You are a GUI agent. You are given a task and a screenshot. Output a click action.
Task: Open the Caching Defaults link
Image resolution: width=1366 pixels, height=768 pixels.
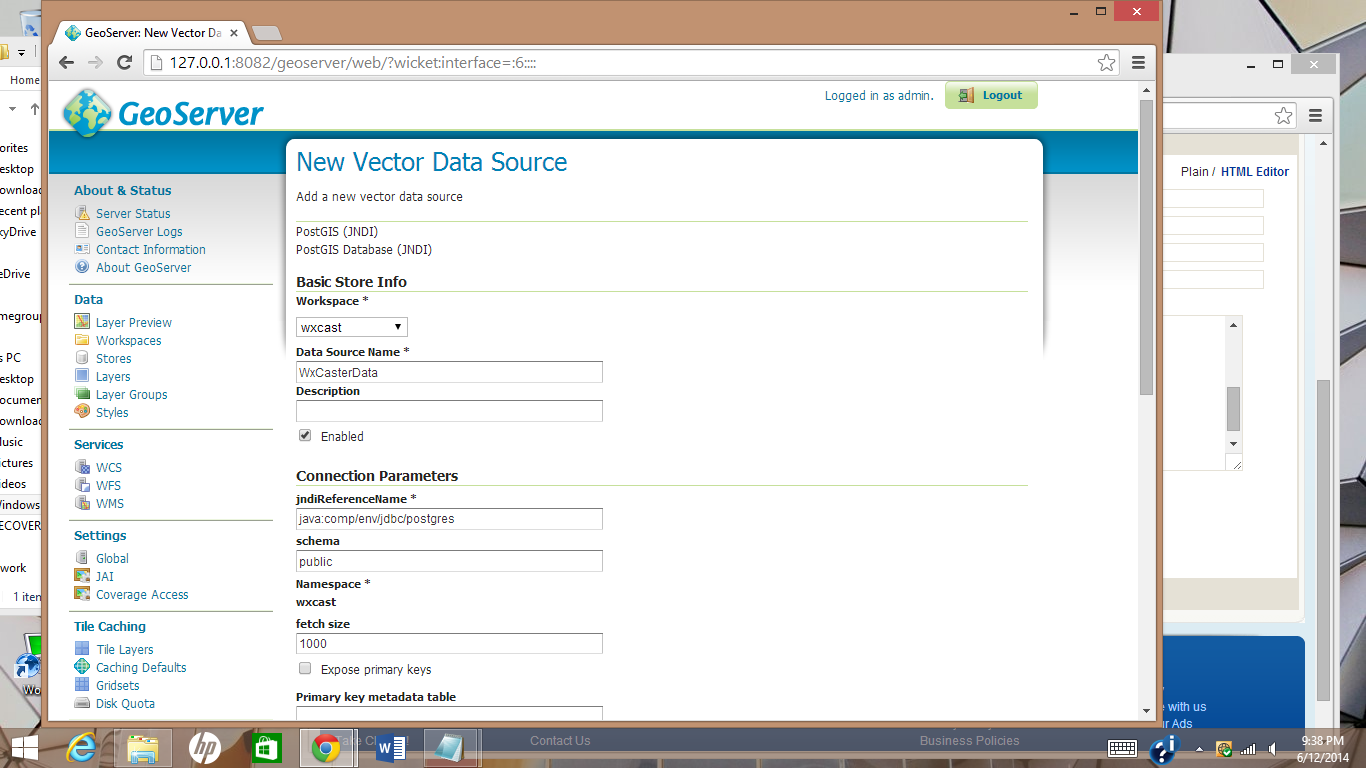click(141, 667)
